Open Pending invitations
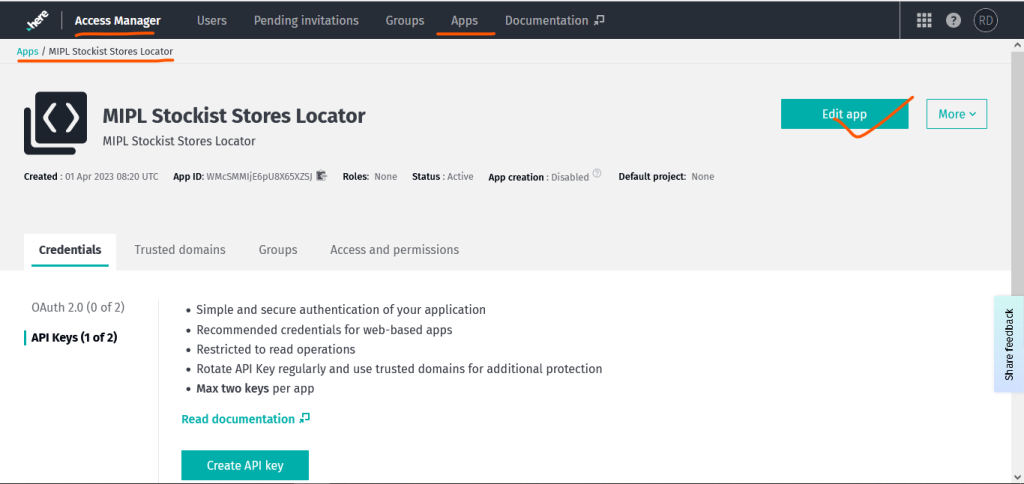 (x=306, y=20)
